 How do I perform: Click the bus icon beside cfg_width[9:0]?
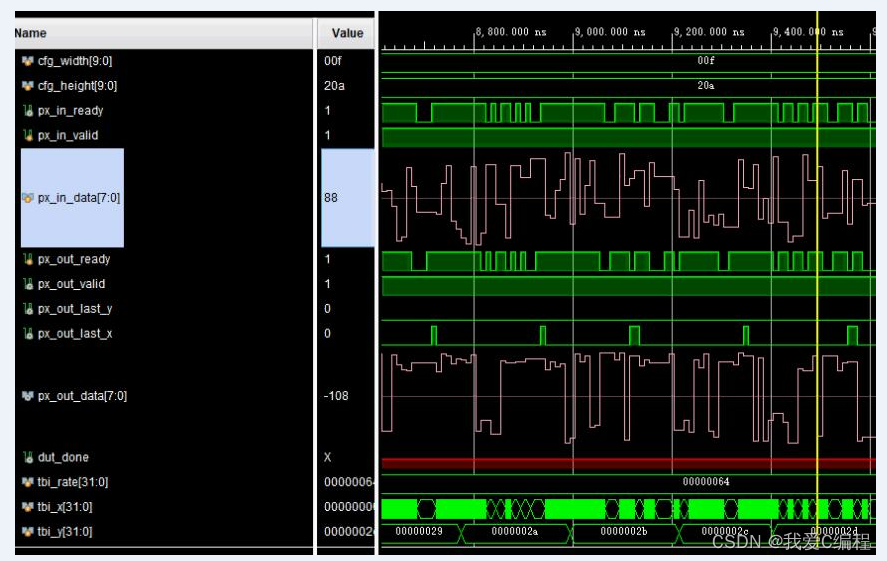point(27,61)
